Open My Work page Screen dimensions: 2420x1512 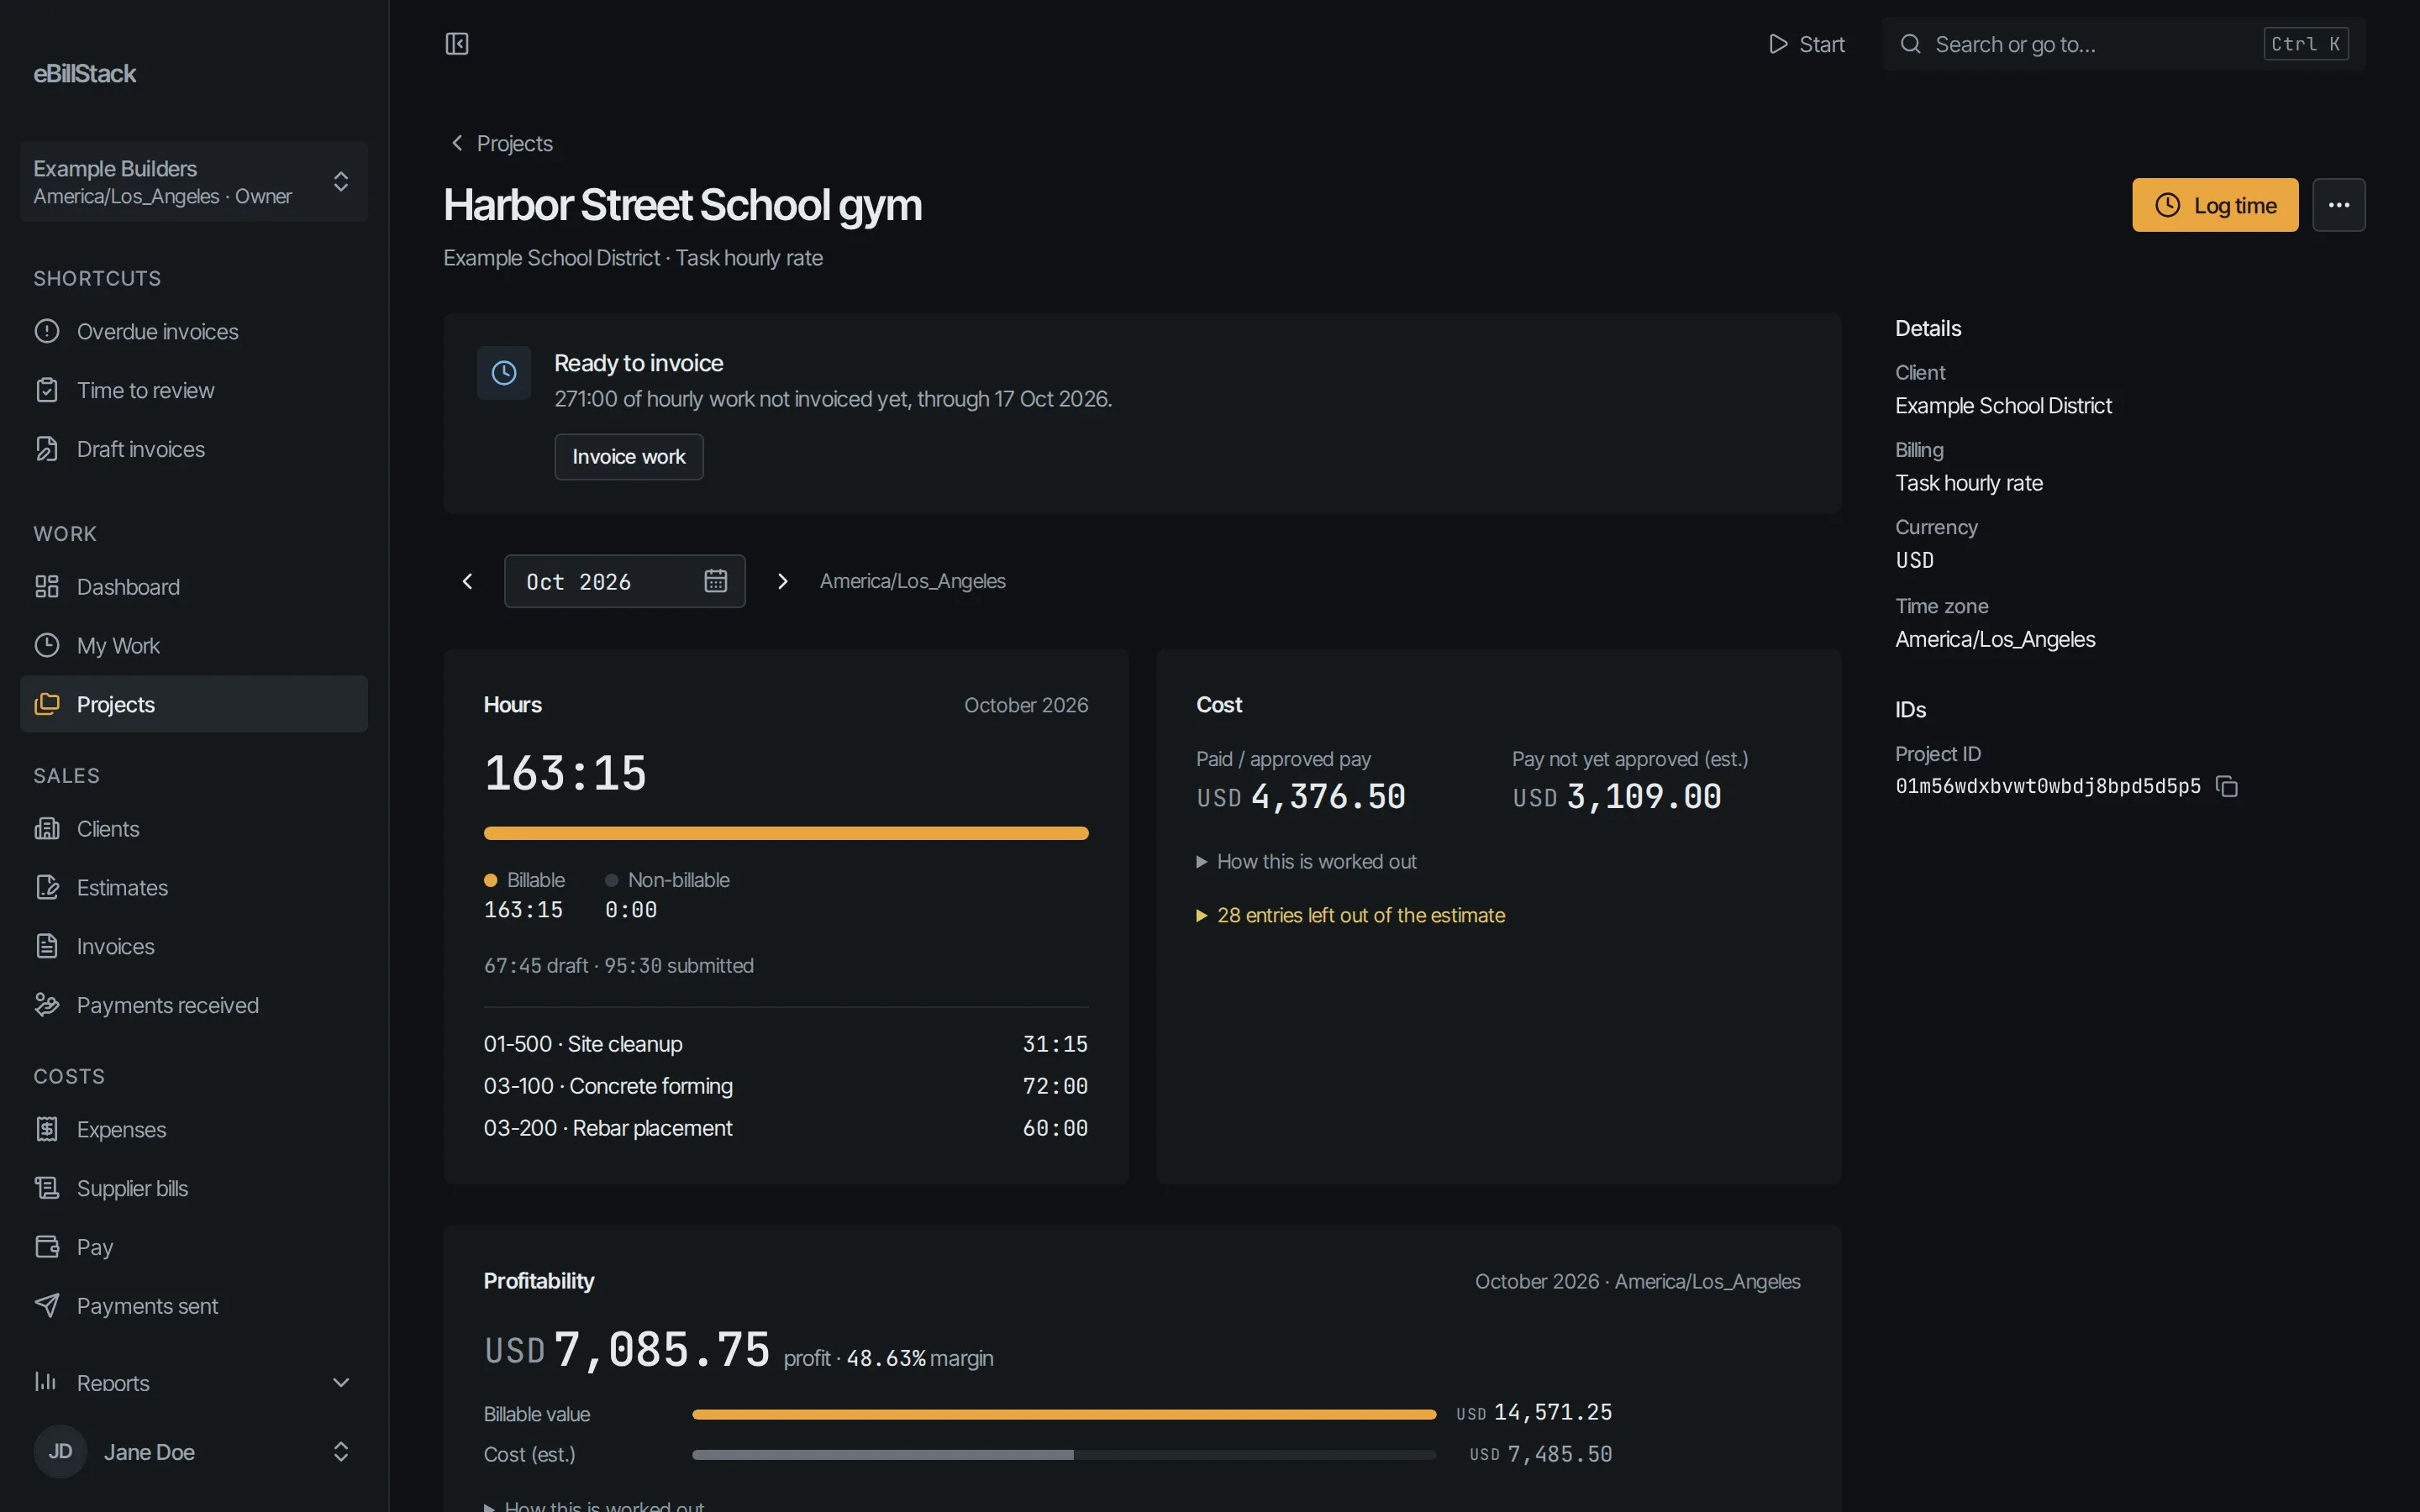(194, 646)
